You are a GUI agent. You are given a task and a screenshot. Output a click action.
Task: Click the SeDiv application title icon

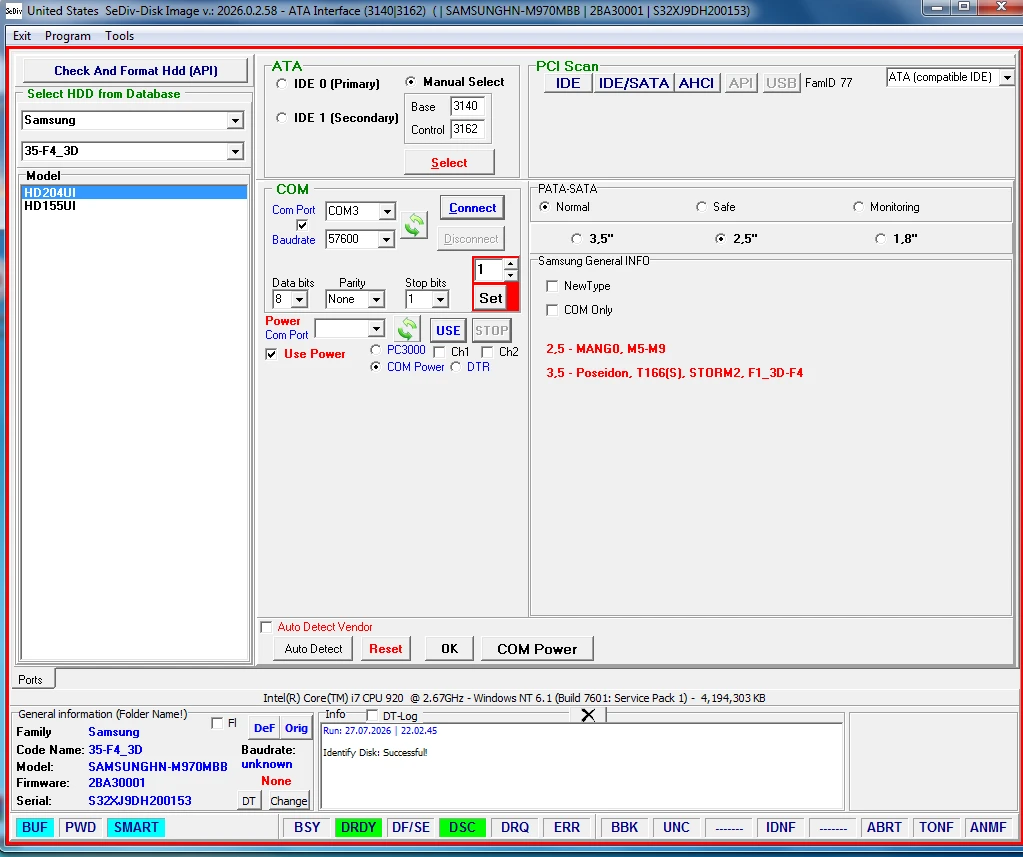point(13,10)
